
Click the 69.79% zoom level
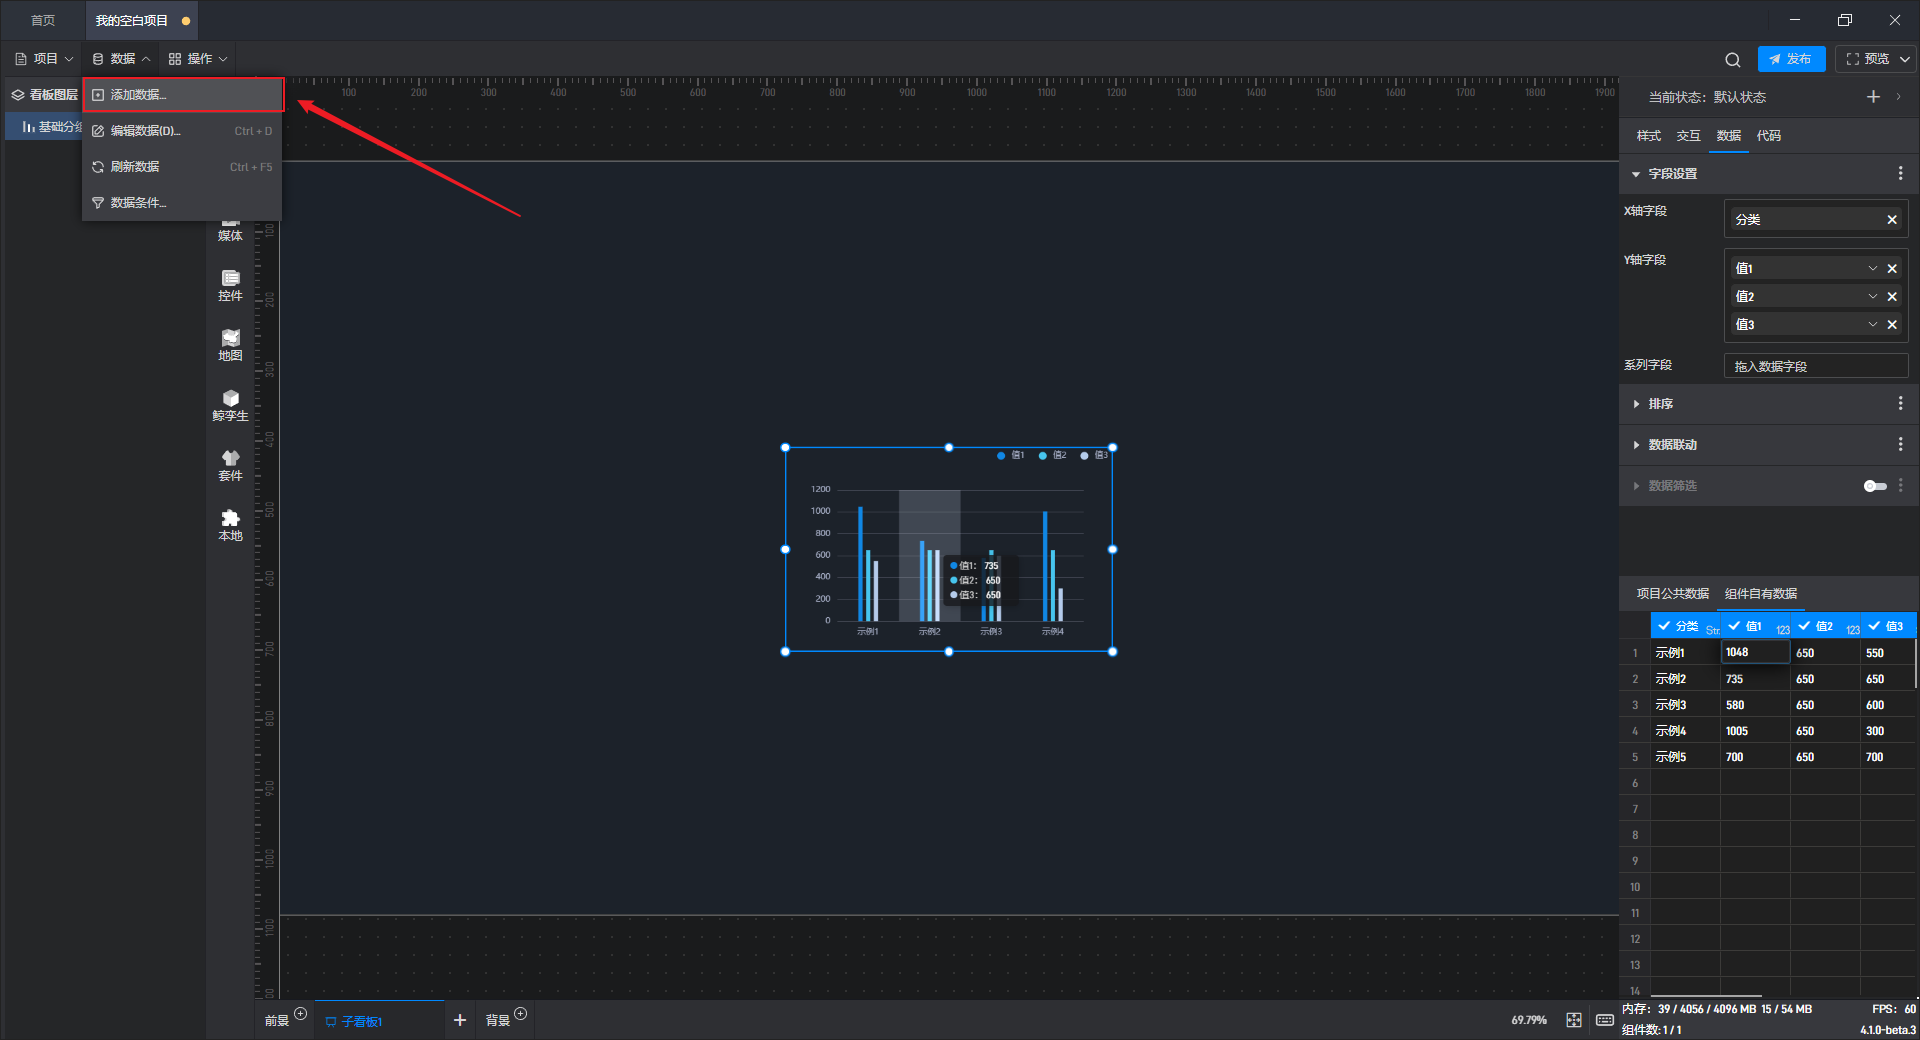point(1529,1020)
